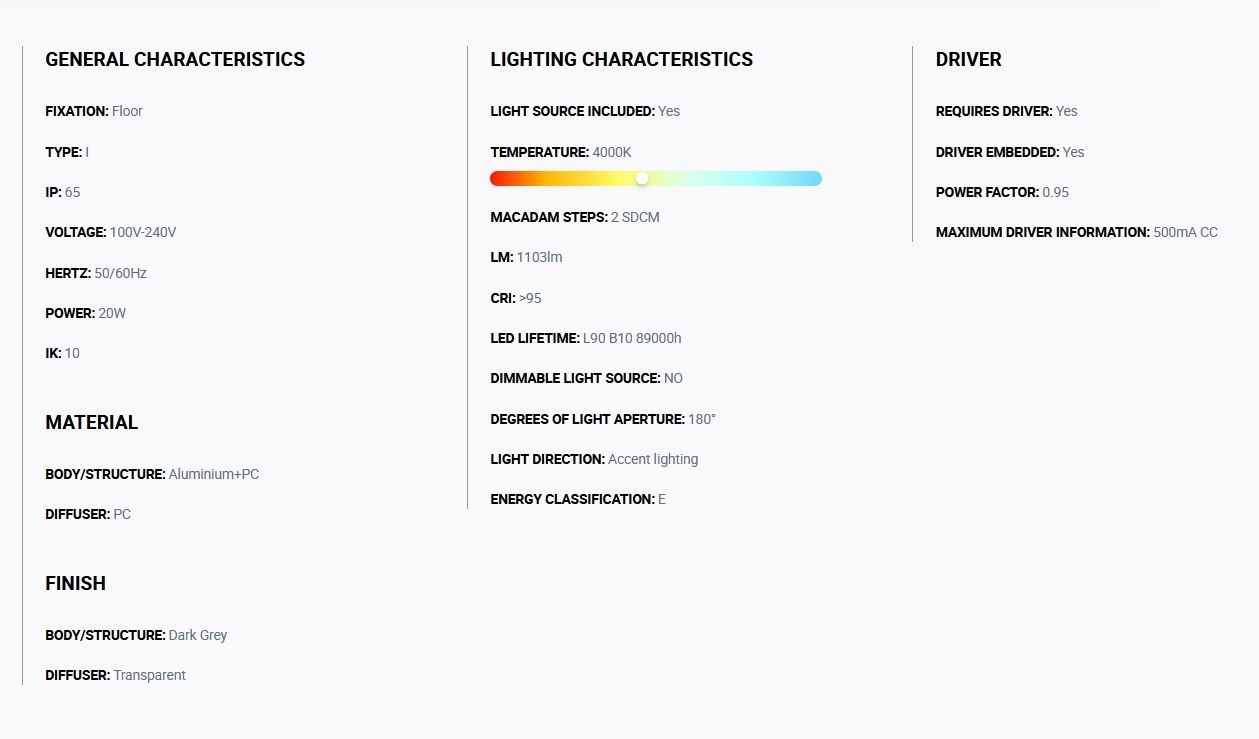Screen dimensions: 1259x739
Task: Click the 100V-240V voltage value
Action: [143, 232]
